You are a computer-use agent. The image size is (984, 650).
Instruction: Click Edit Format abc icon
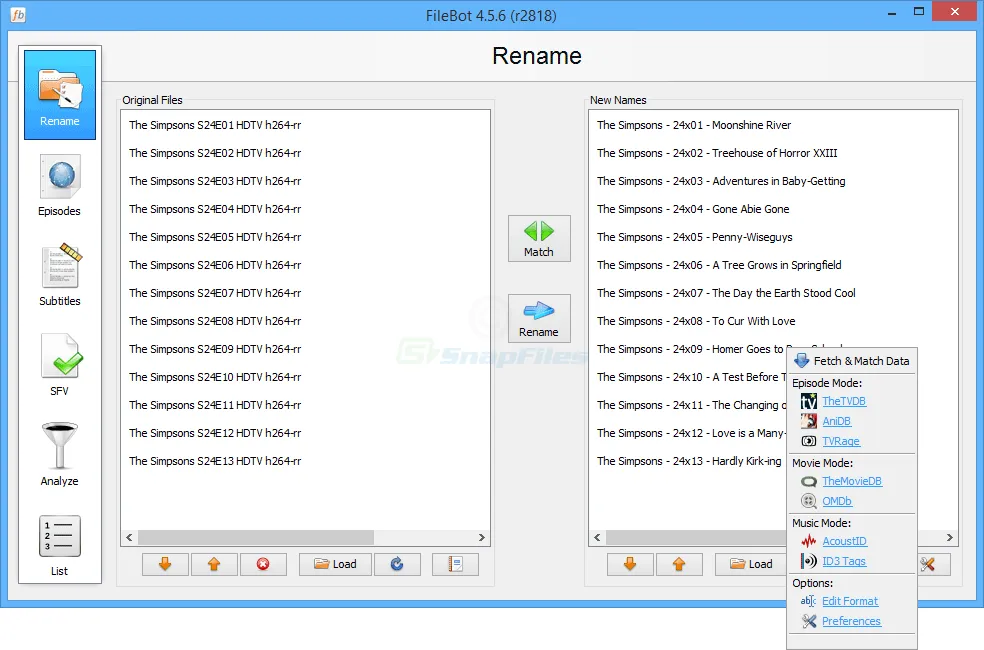point(808,601)
